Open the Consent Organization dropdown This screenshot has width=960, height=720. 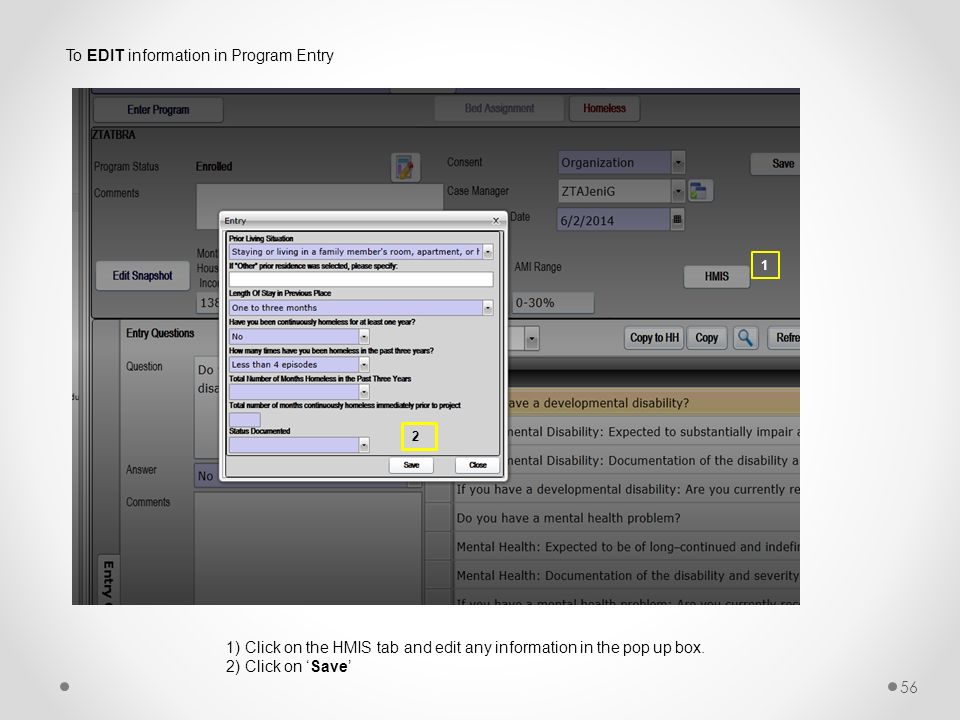point(678,163)
